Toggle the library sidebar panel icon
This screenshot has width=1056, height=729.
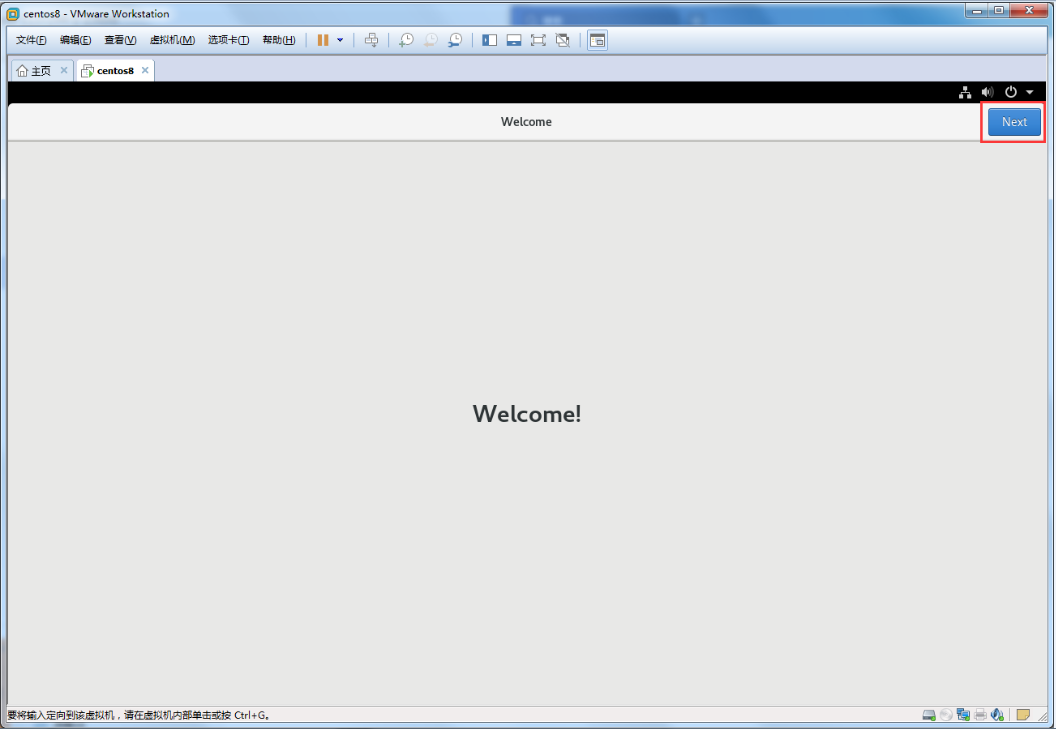pos(490,40)
